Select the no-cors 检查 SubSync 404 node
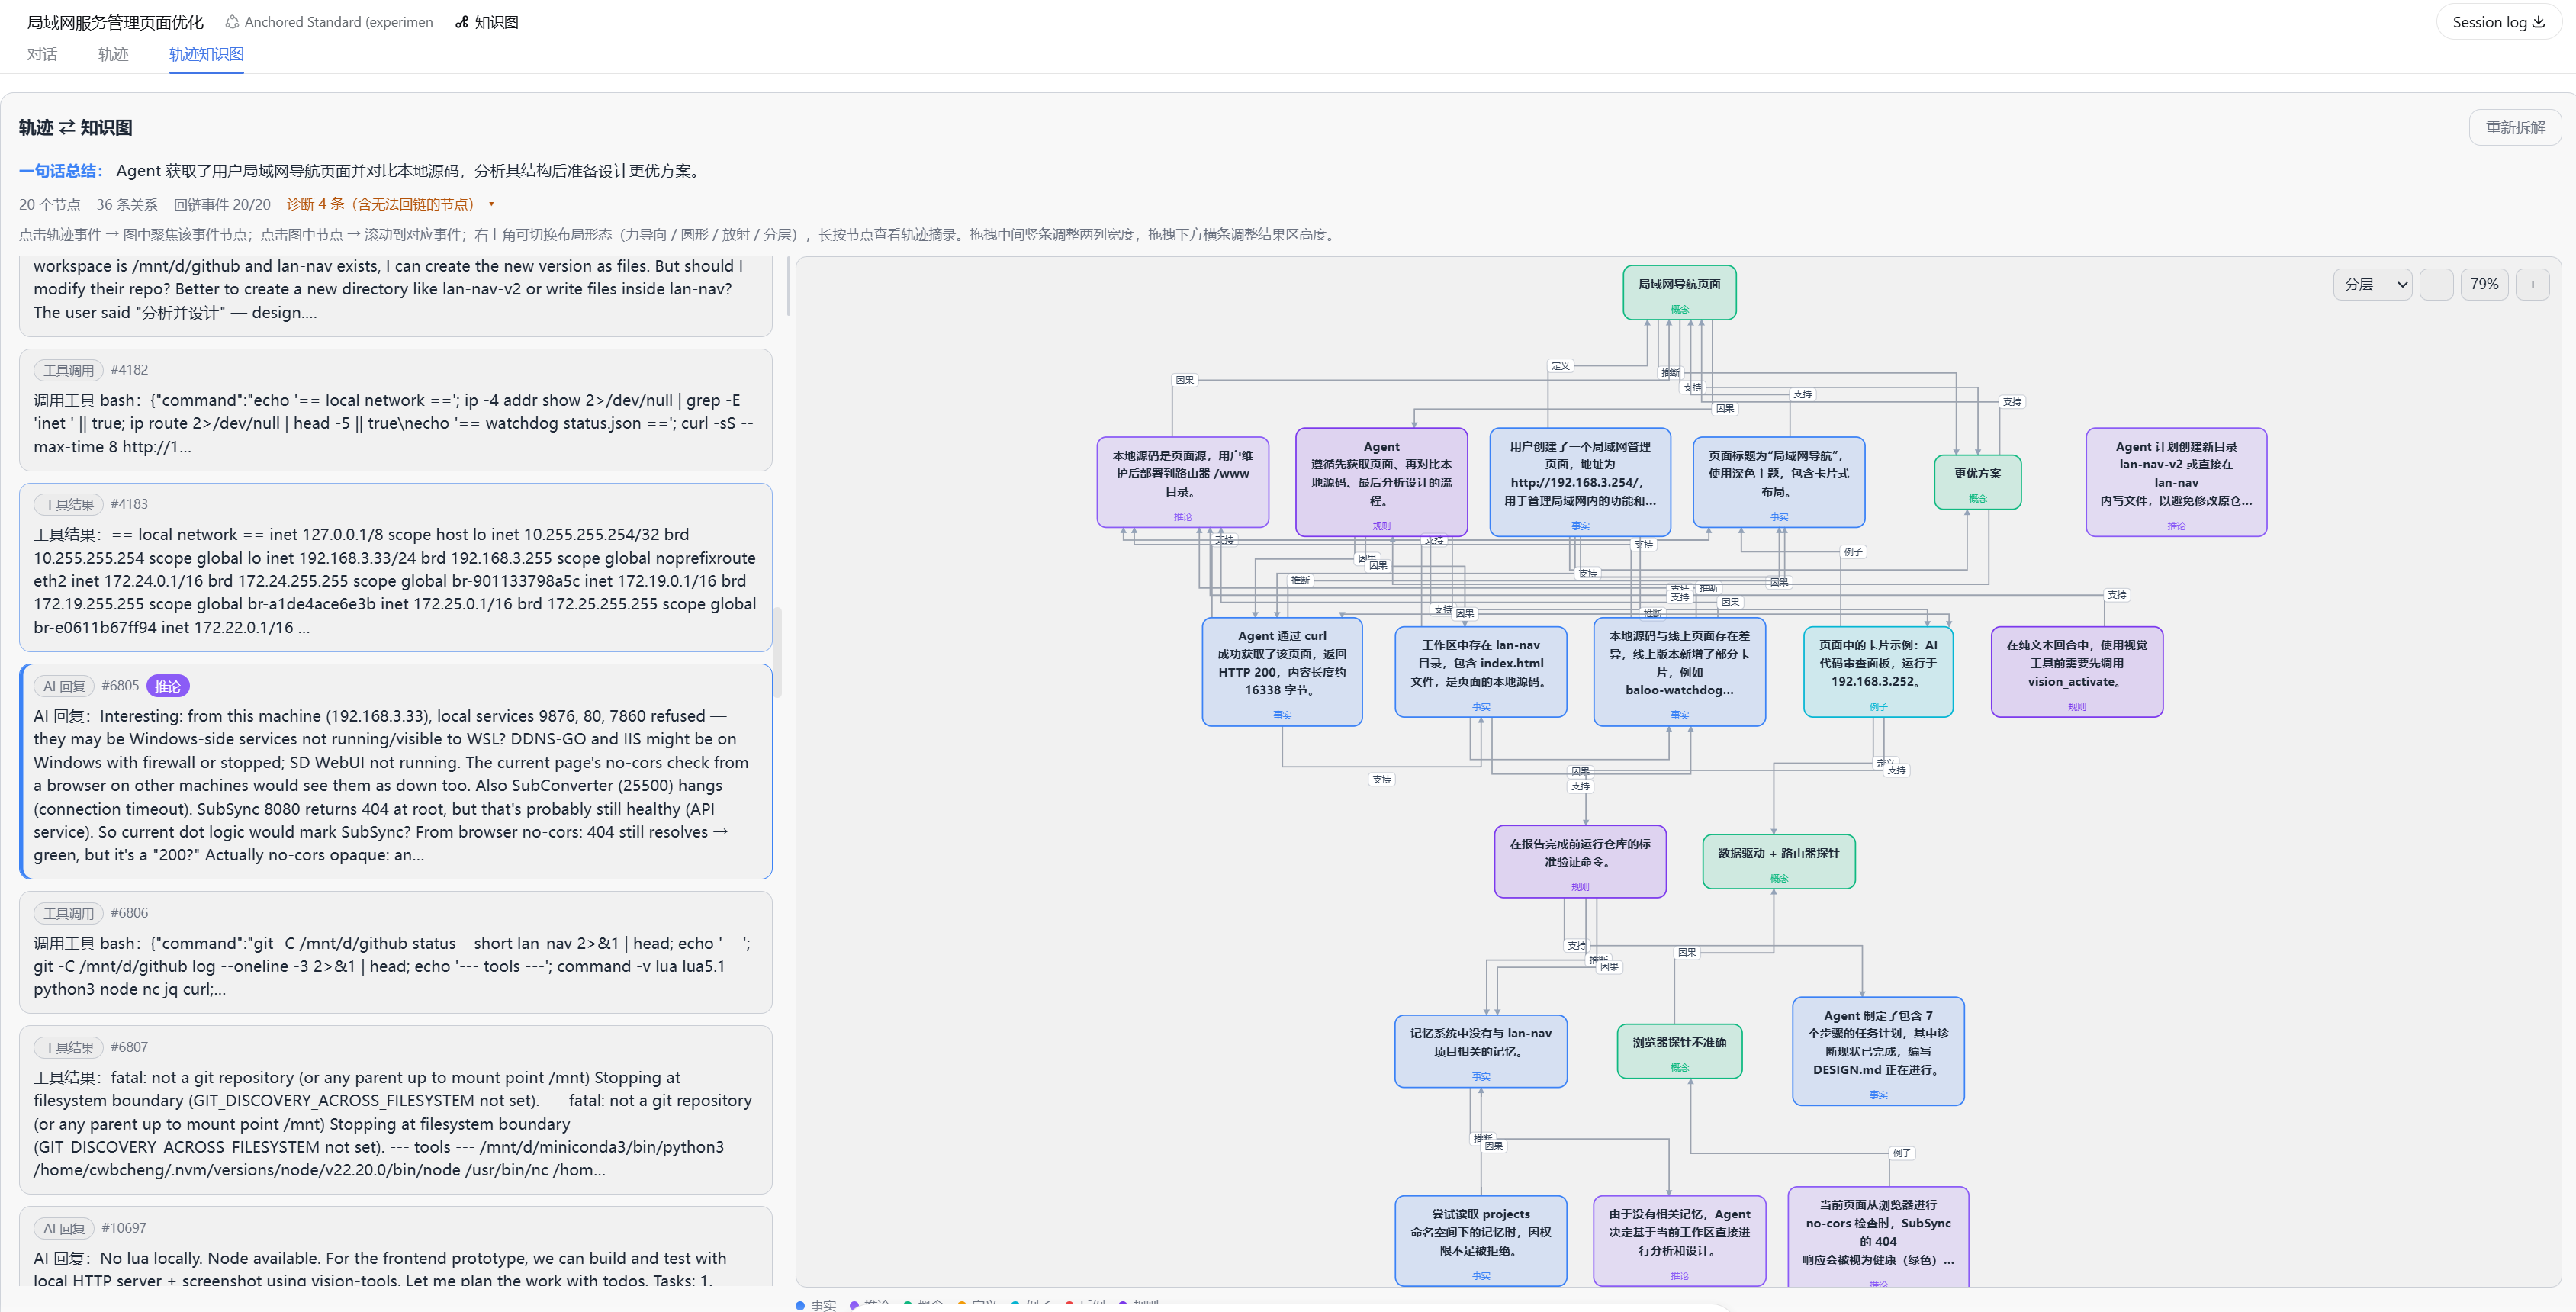The width and height of the screenshot is (2576, 1312). pos(1878,1238)
